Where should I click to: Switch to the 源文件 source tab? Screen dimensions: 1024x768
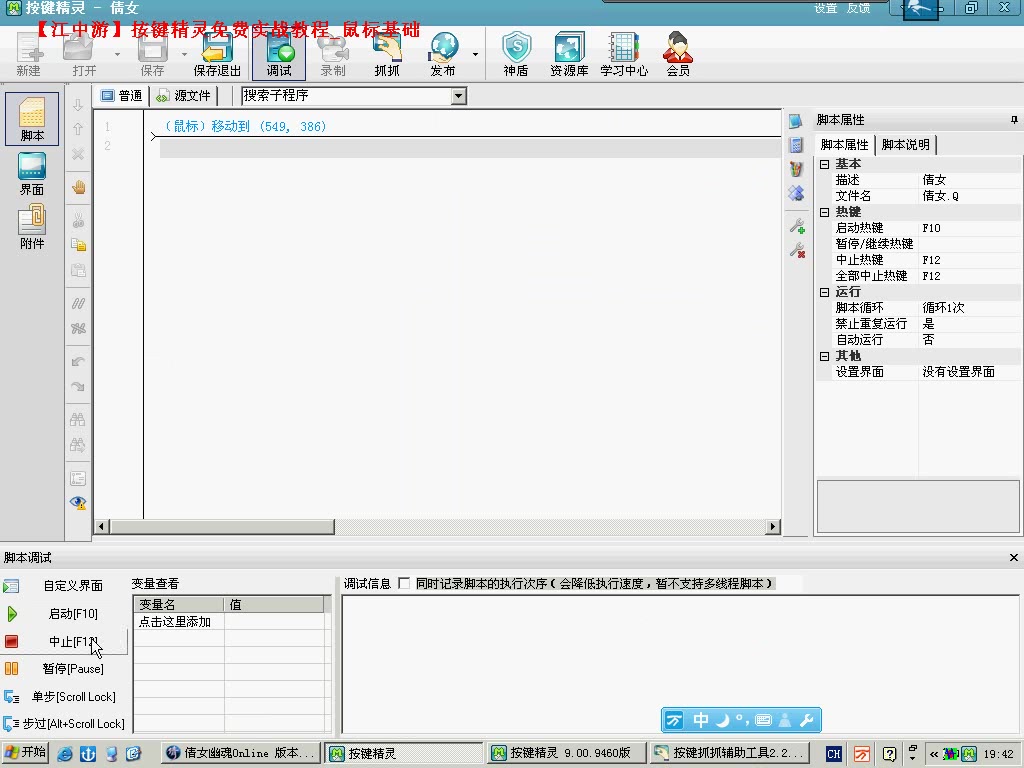pos(183,95)
